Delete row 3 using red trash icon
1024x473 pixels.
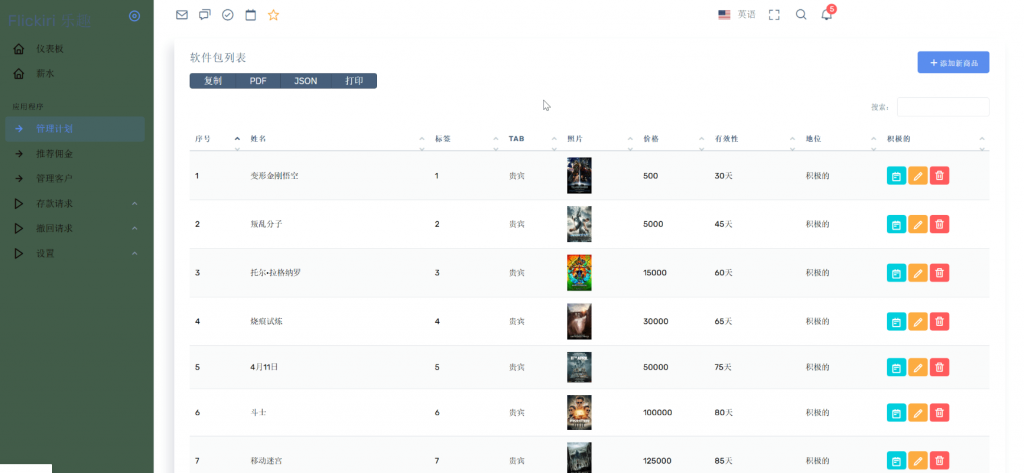[x=940, y=273]
